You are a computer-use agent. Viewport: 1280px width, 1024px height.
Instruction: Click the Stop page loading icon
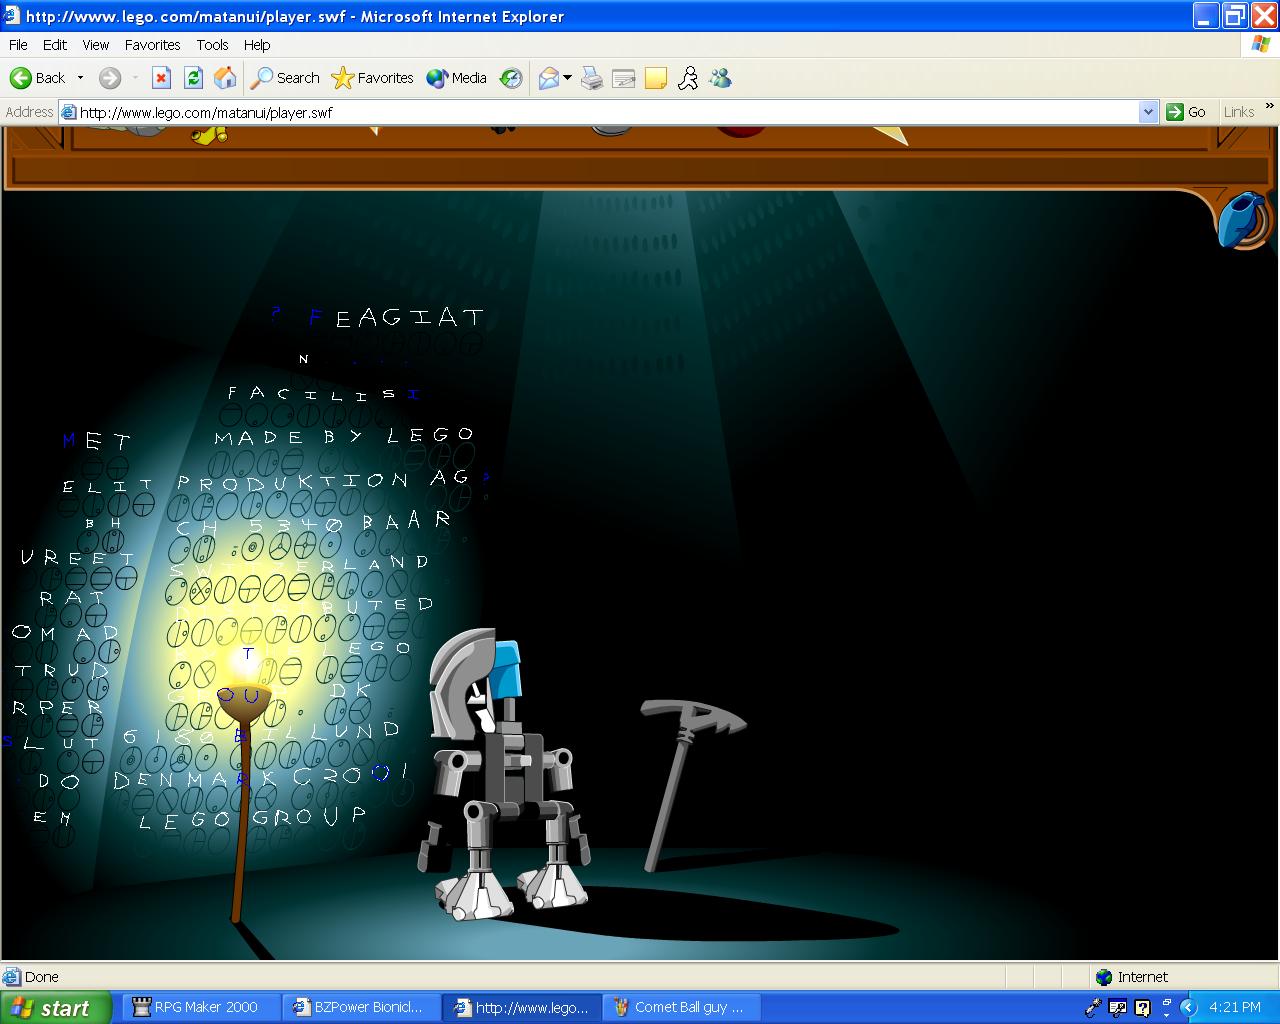pos(161,78)
